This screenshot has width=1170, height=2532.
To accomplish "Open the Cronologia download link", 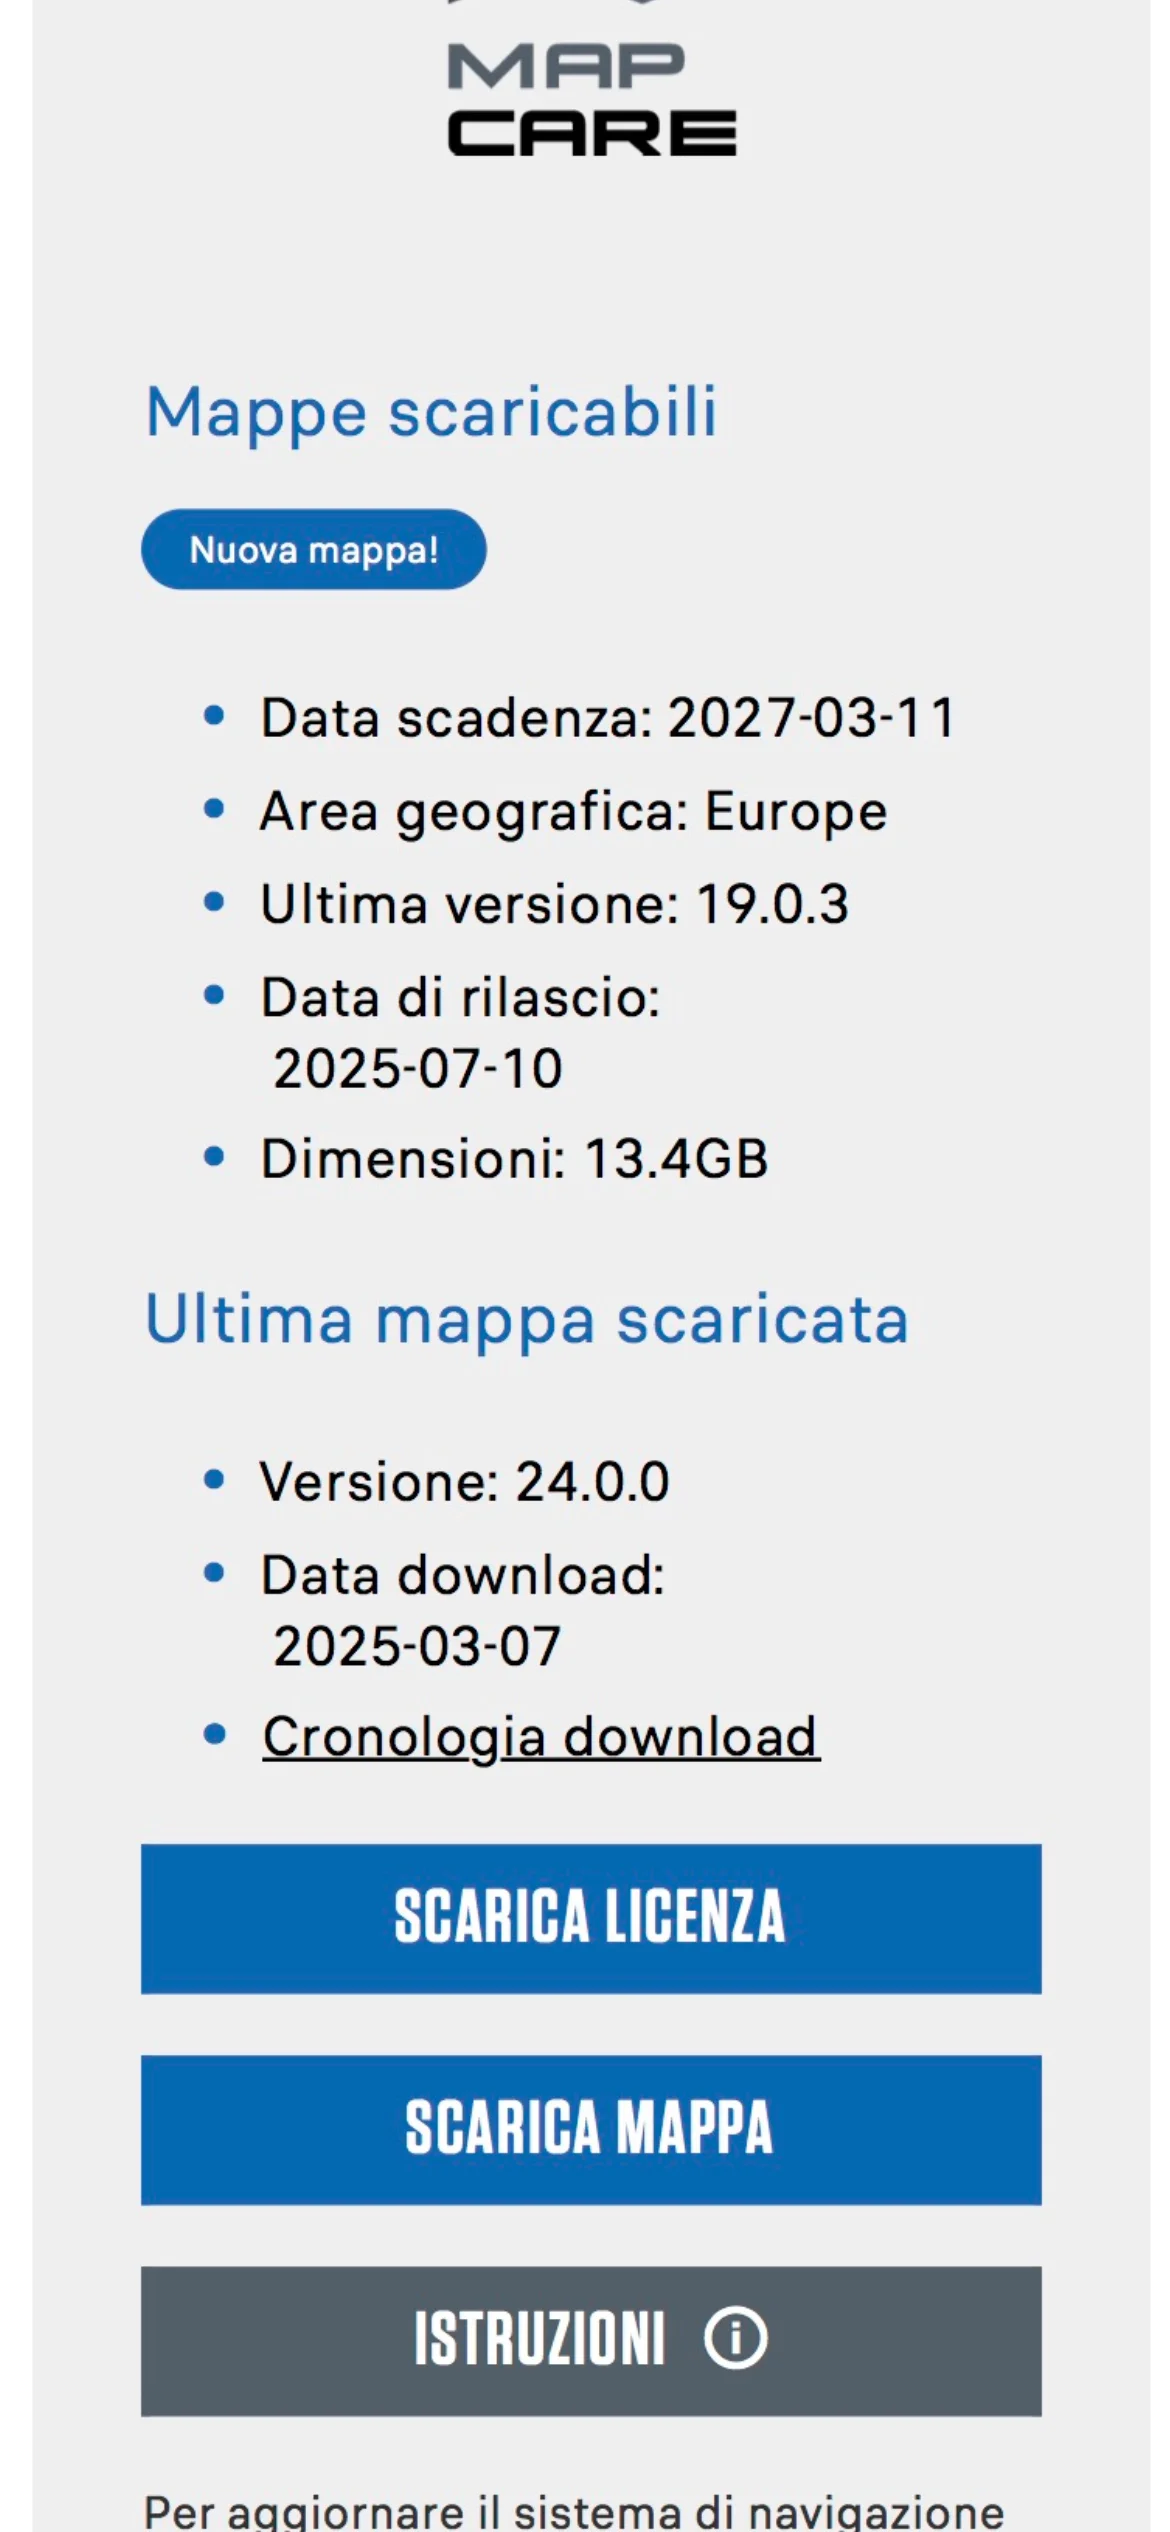I will click(x=541, y=1736).
